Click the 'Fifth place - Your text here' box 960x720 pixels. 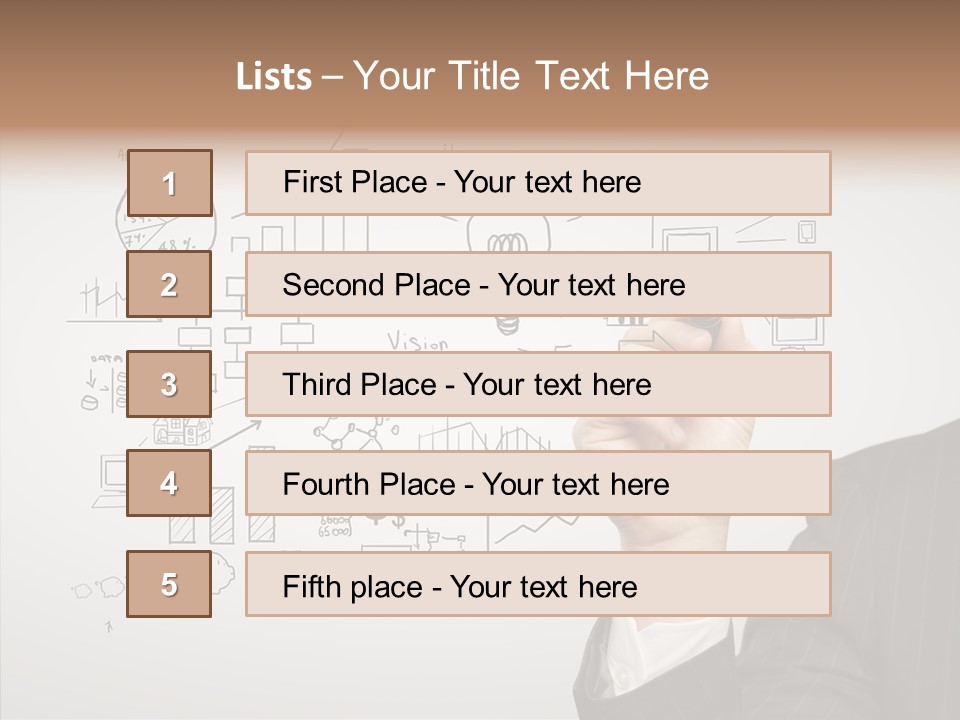(x=538, y=584)
